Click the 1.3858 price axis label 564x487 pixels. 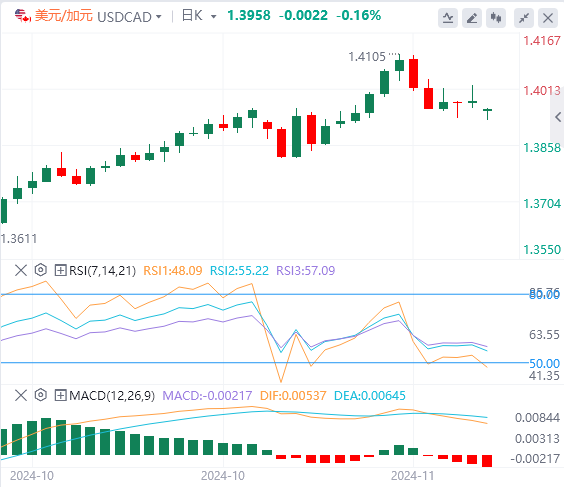click(x=542, y=147)
